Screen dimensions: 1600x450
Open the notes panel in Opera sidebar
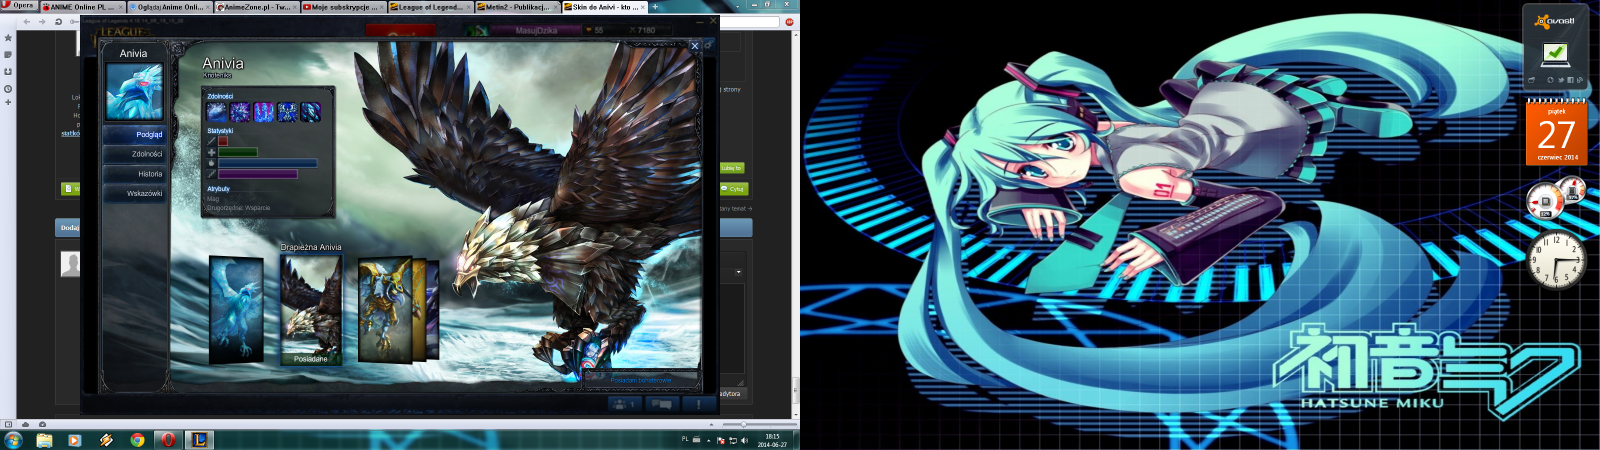coord(8,55)
